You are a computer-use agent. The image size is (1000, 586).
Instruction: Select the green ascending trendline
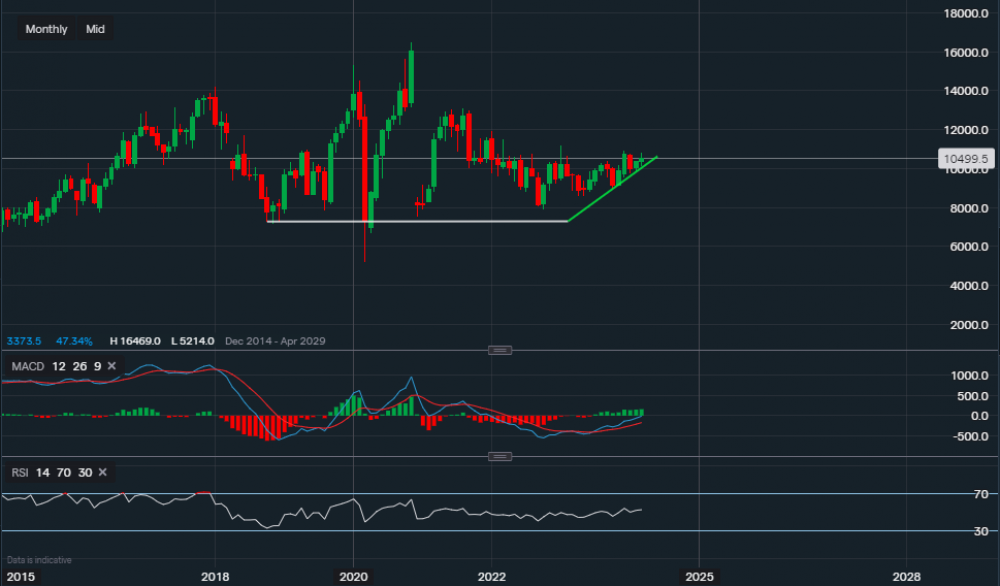pyautogui.click(x=610, y=189)
